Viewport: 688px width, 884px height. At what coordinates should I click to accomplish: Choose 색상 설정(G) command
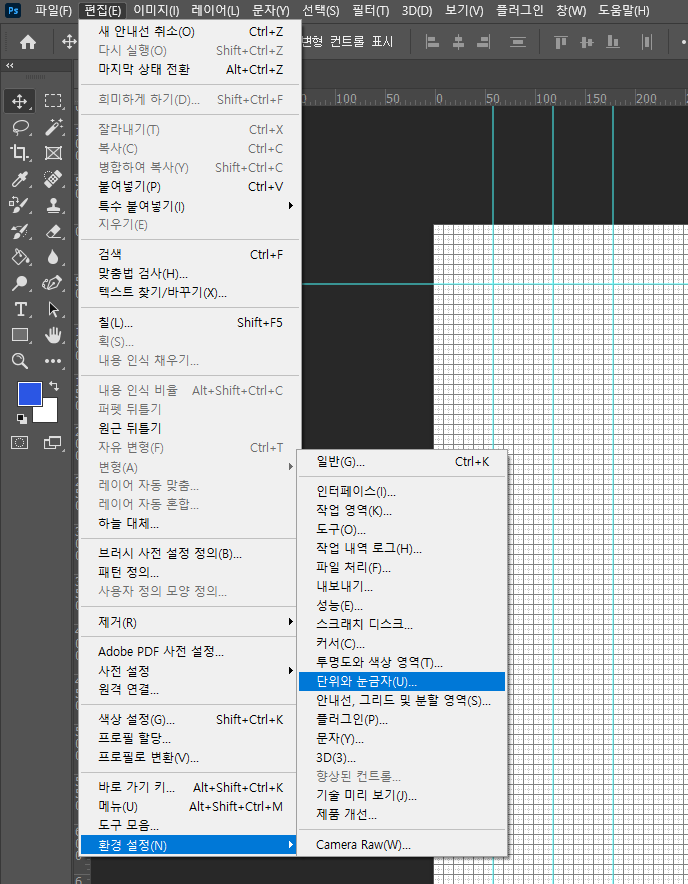click(190, 719)
